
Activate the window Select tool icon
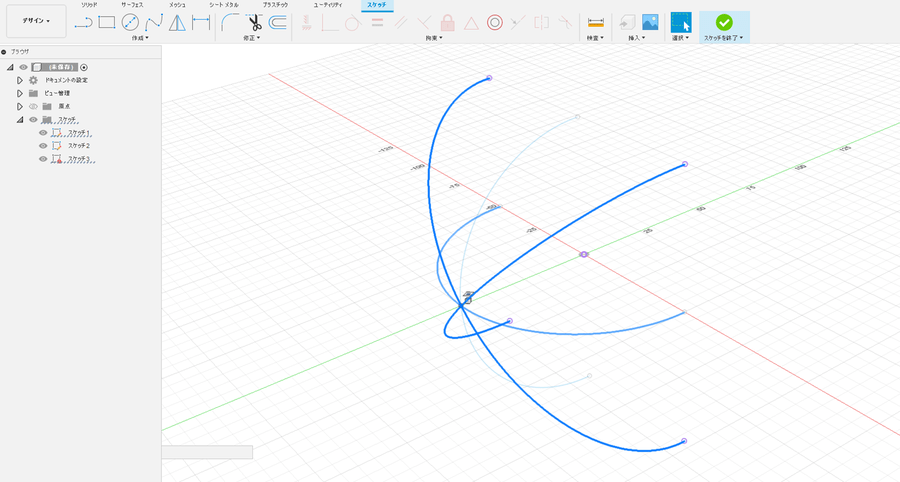click(681, 23)
